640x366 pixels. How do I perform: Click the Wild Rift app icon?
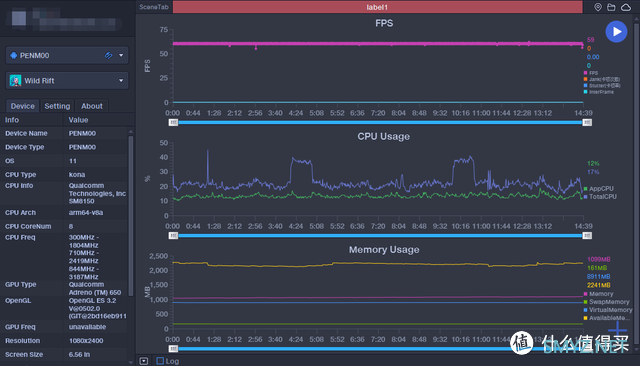(x=16, y=80)
